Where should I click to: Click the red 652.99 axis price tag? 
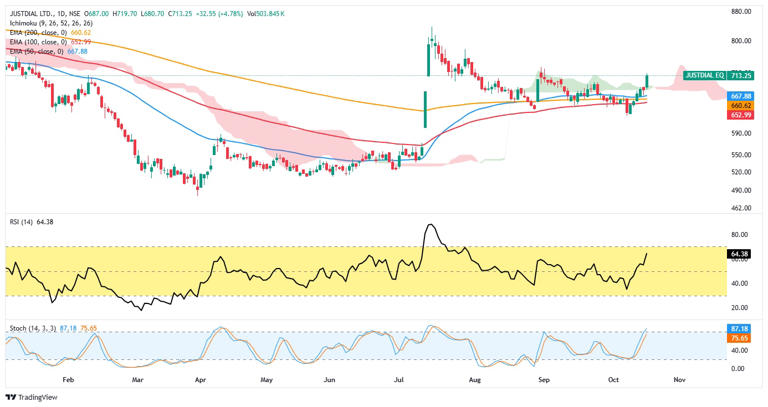pos(741,115)
